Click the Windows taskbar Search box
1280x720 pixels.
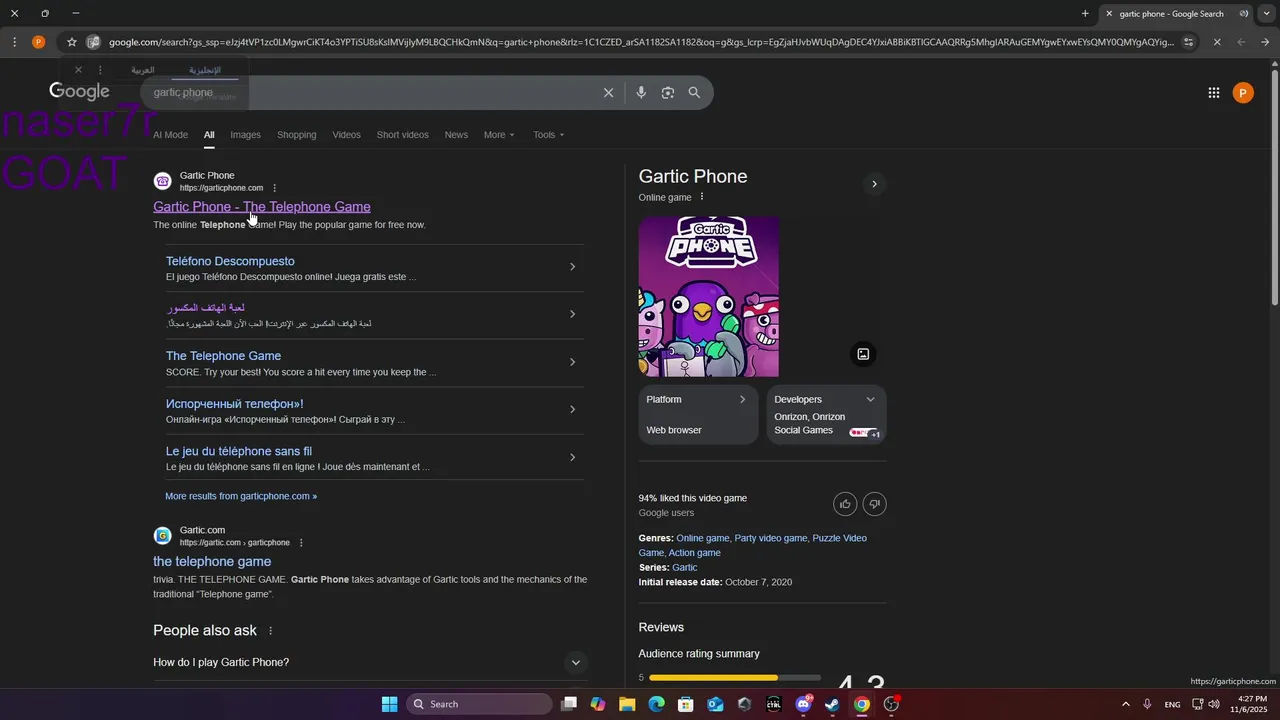(479, 704)
